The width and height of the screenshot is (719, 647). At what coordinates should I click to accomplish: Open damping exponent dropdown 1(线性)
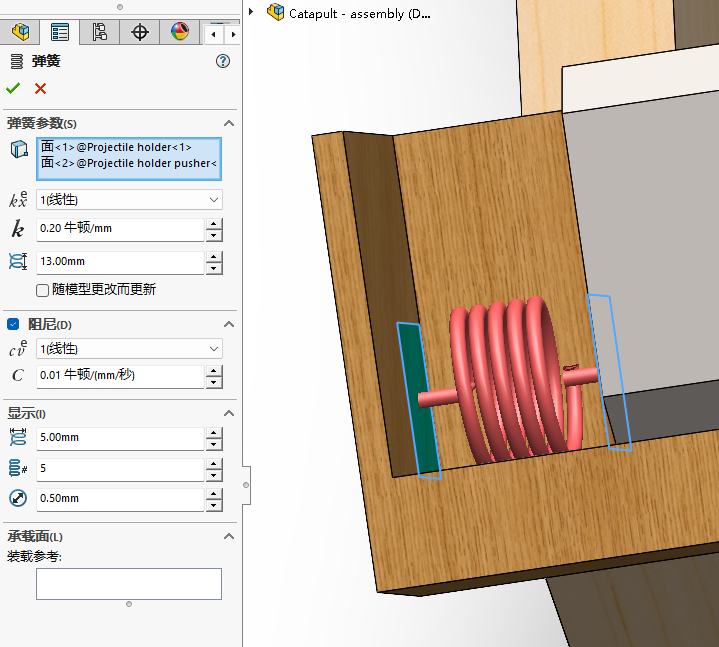pyautogui.click(x=129, y=349)
